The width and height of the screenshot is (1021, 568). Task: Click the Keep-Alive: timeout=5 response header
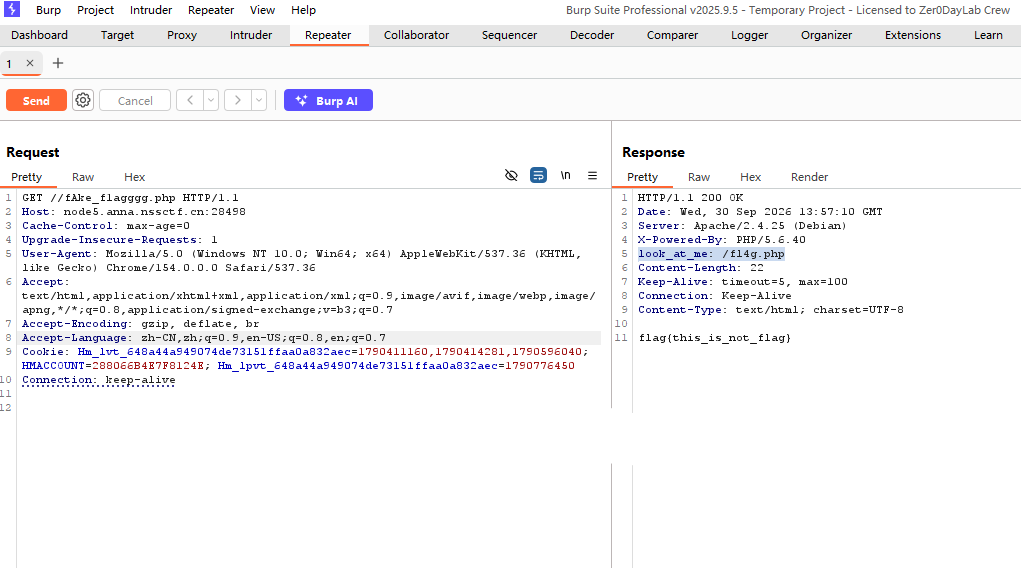742,281
